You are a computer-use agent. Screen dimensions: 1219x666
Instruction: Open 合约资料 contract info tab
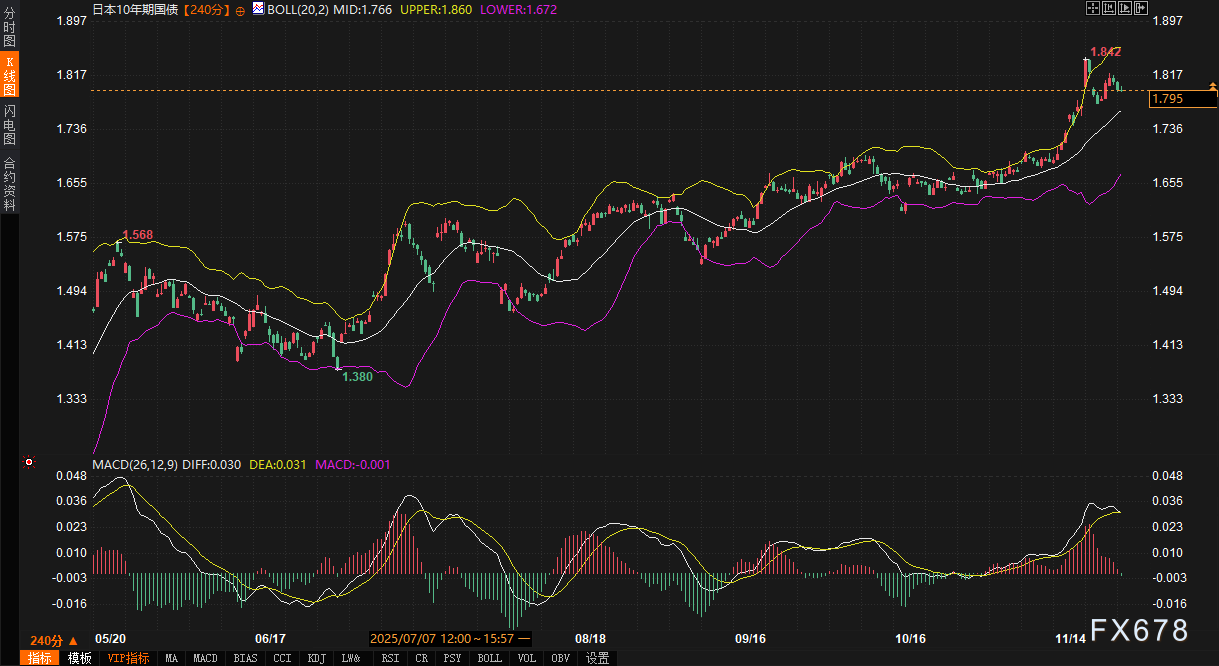(x=9, y=183)
